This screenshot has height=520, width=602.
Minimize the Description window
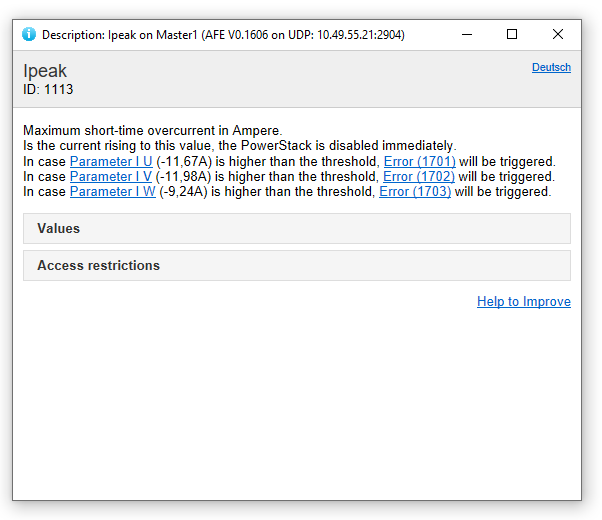point(467,34)
